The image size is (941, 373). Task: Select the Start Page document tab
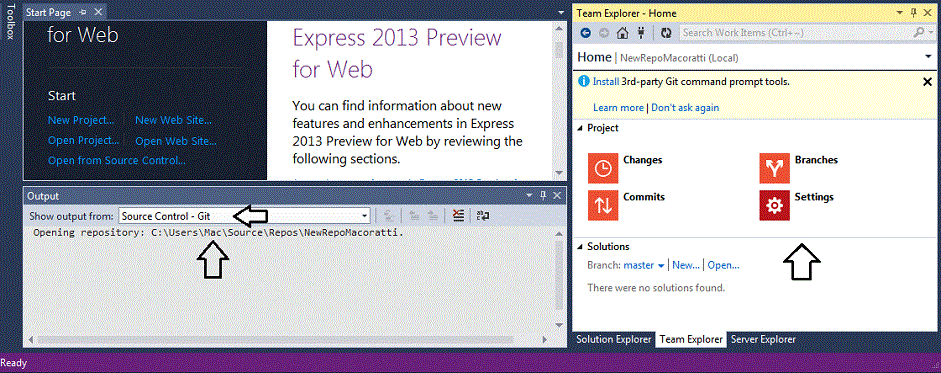pos(49,13)
